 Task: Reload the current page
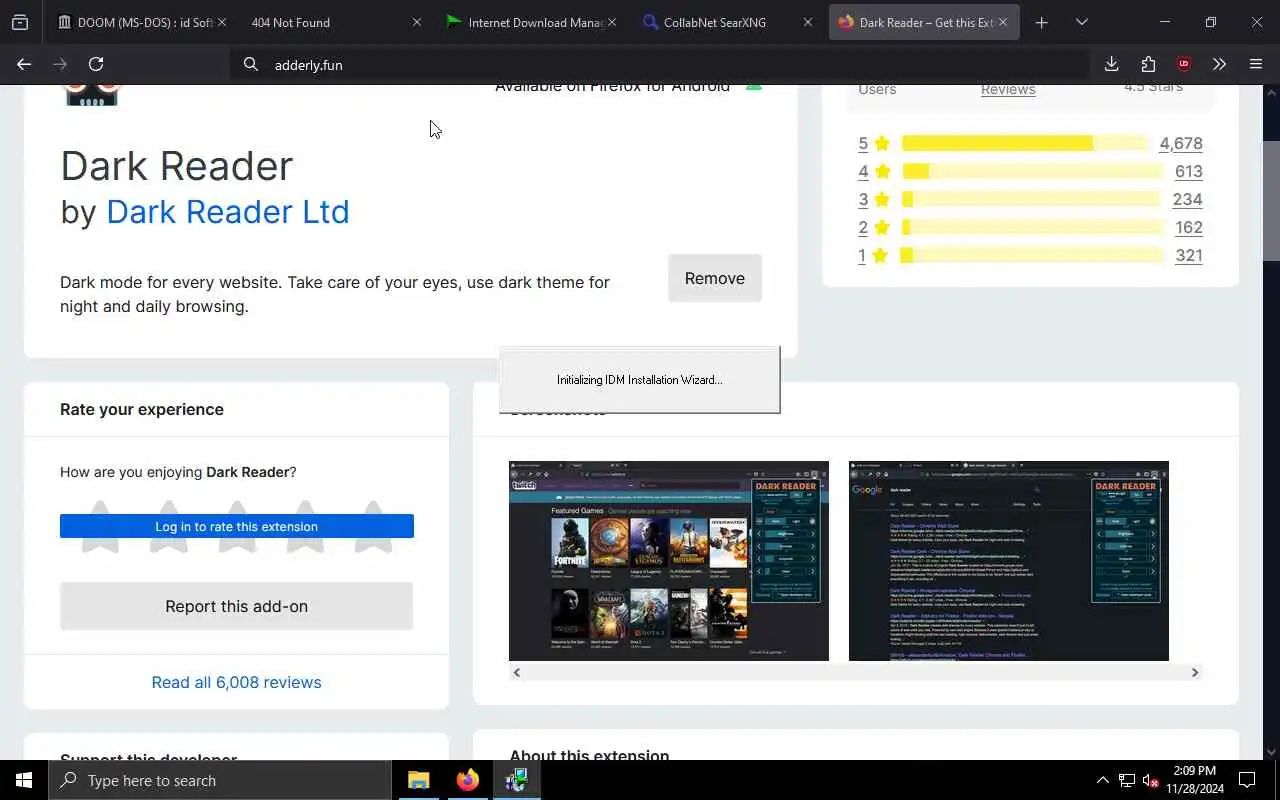pos(96,64)
